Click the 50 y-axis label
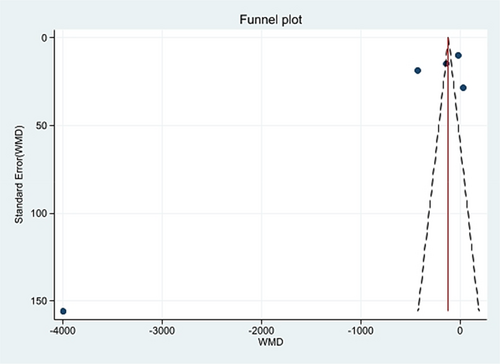 [x=42, y=126]
